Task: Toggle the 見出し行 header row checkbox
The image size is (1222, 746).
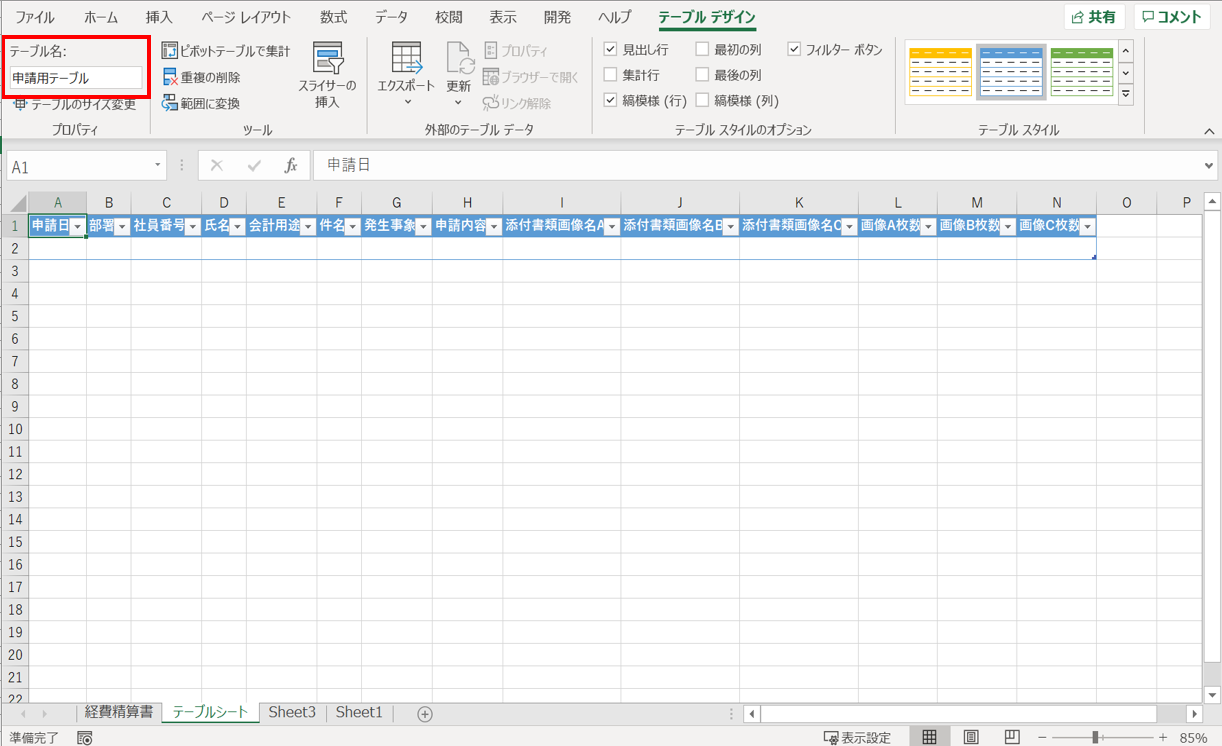Action: pyautogui.click(x=611, y=48)
